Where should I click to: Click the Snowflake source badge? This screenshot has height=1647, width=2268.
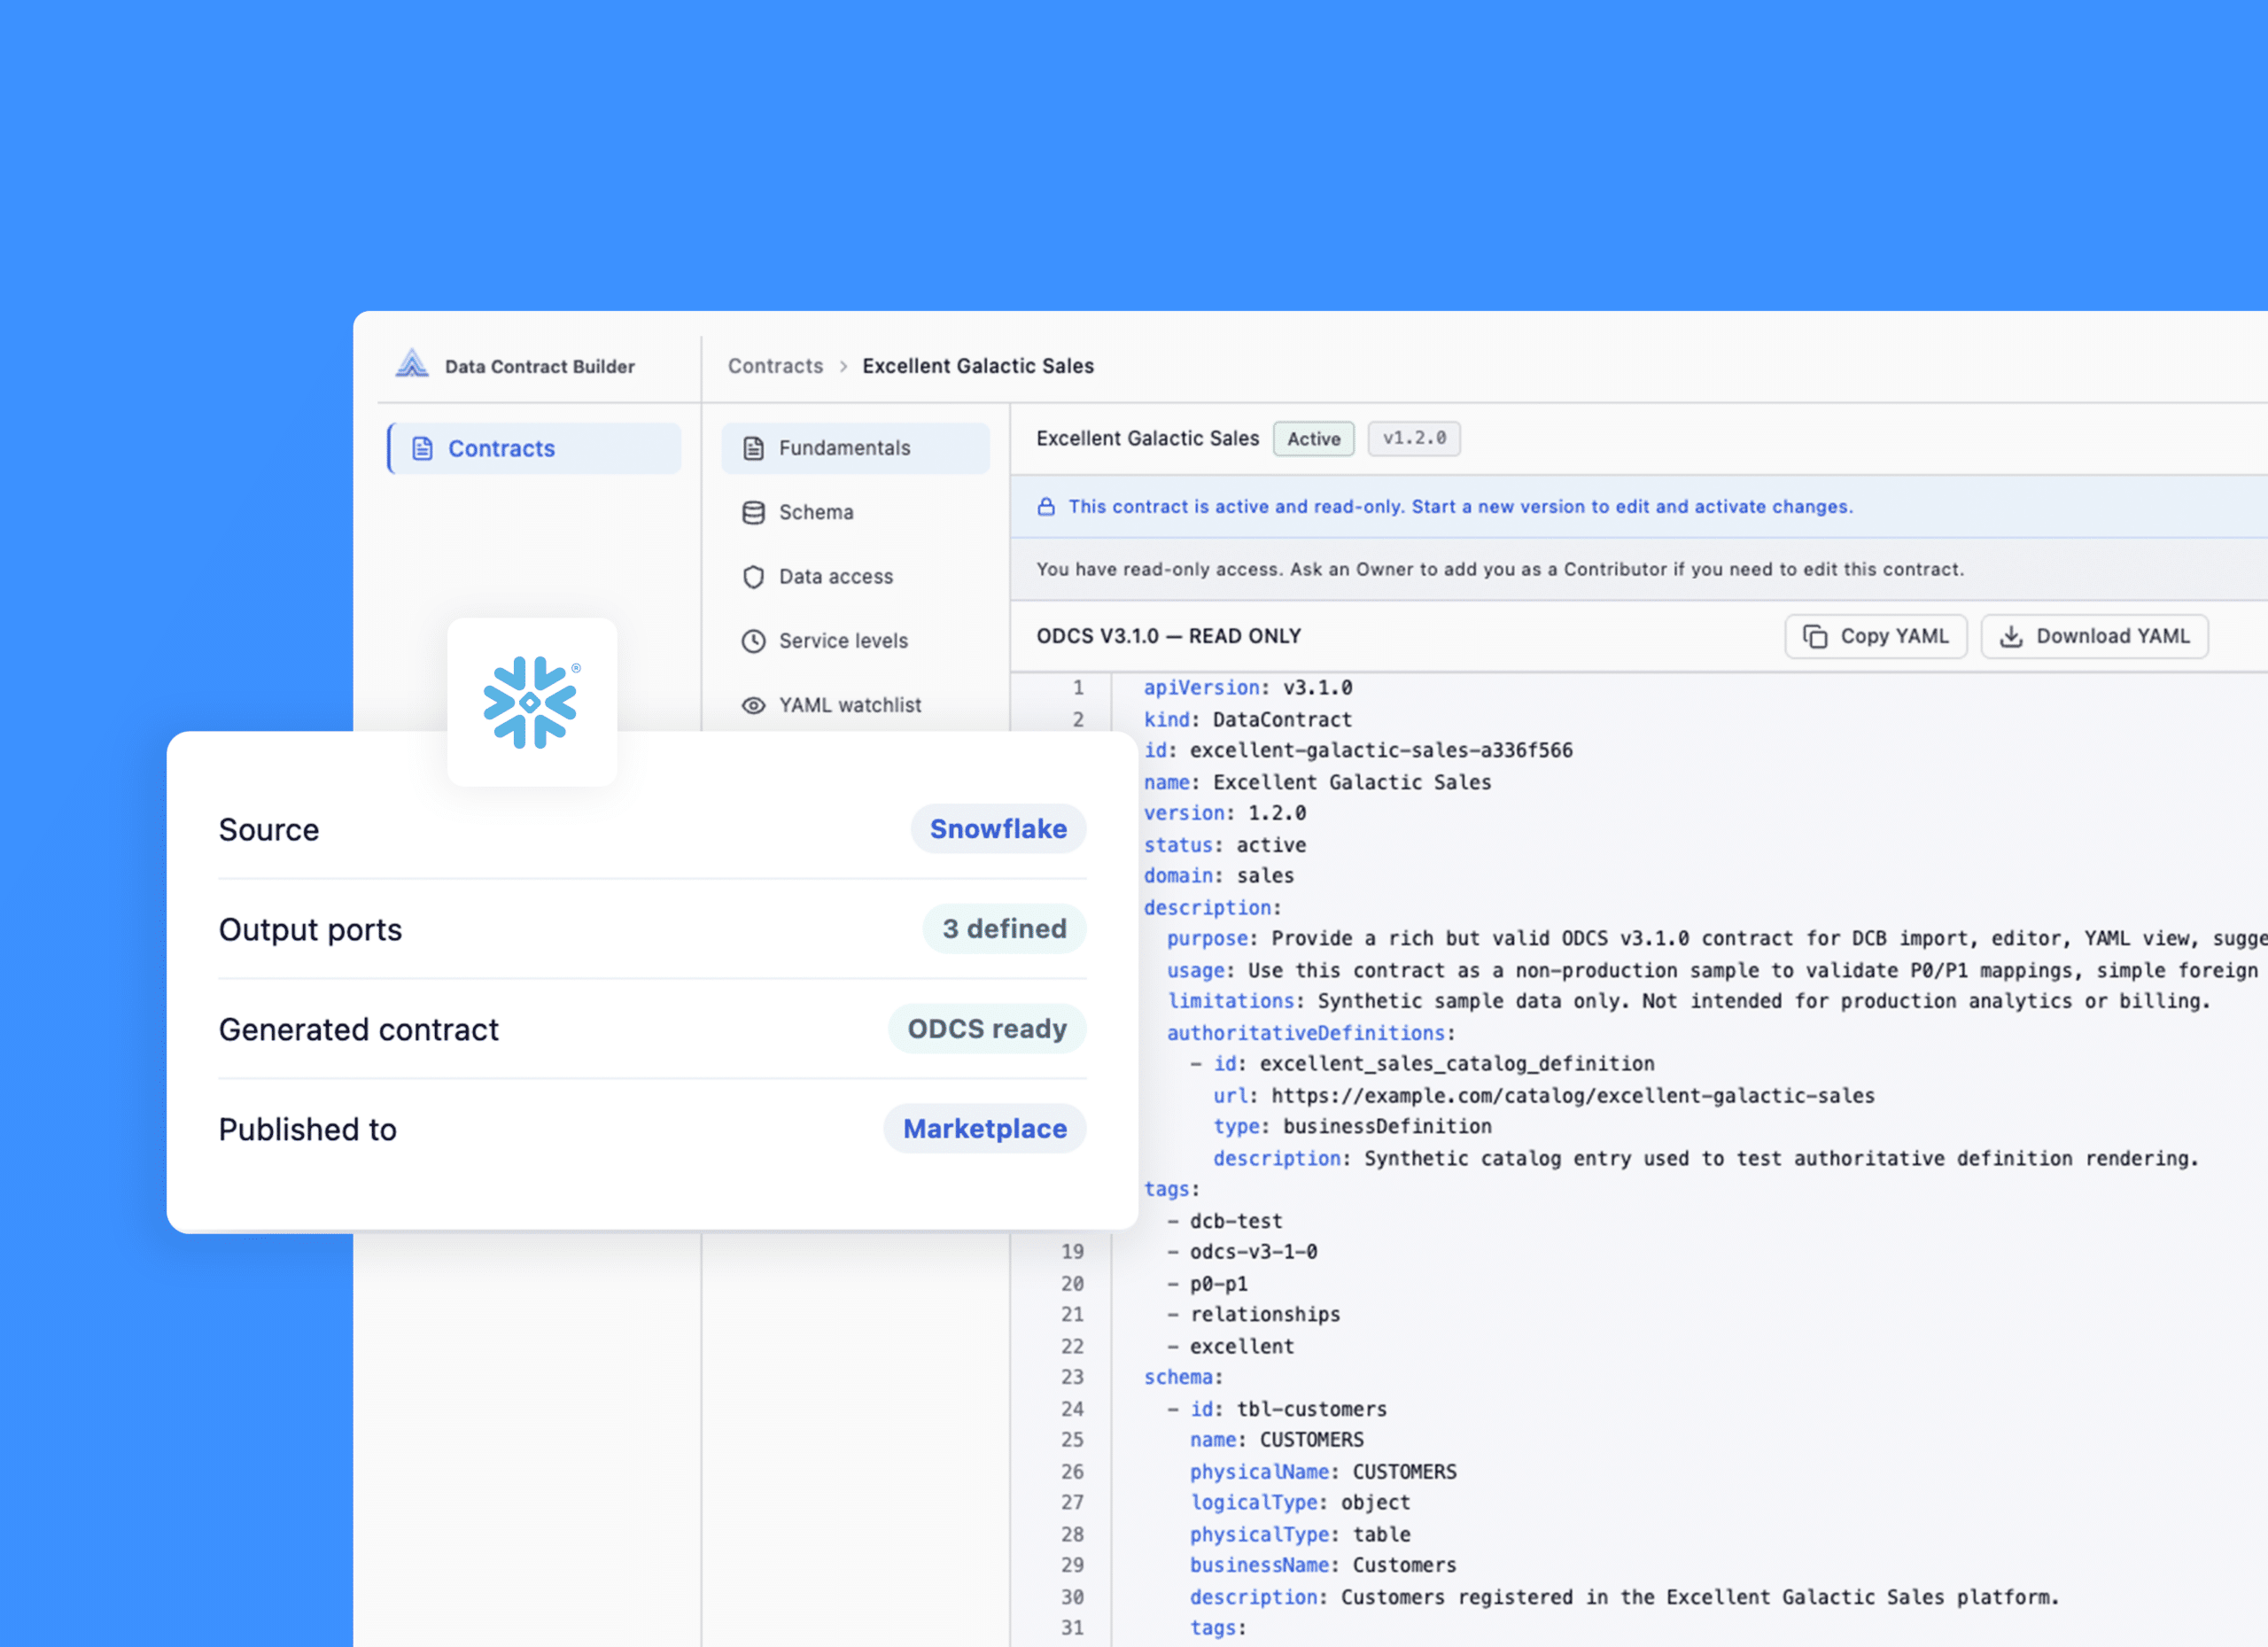point(998,829)
